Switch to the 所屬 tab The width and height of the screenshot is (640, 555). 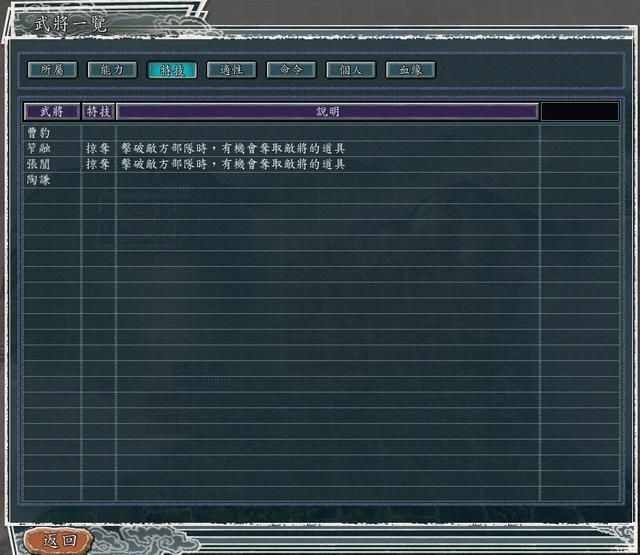[52, 70]
